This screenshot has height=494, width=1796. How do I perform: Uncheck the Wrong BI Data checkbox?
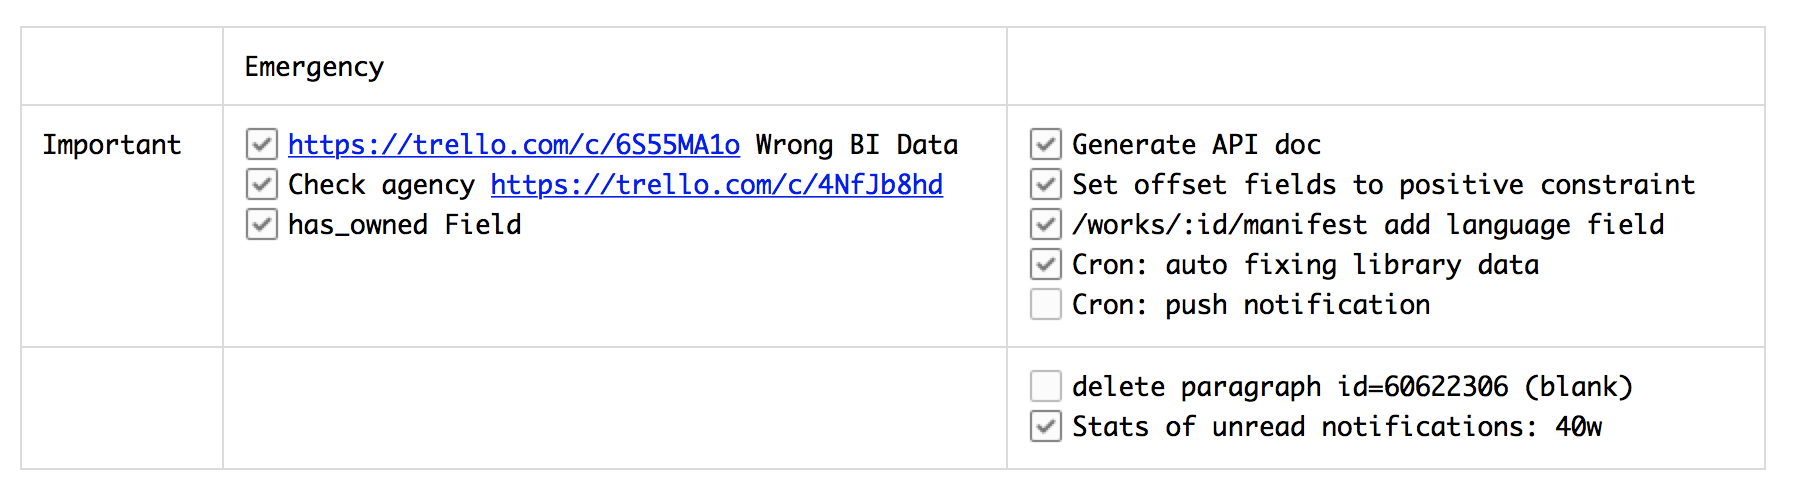262,145
